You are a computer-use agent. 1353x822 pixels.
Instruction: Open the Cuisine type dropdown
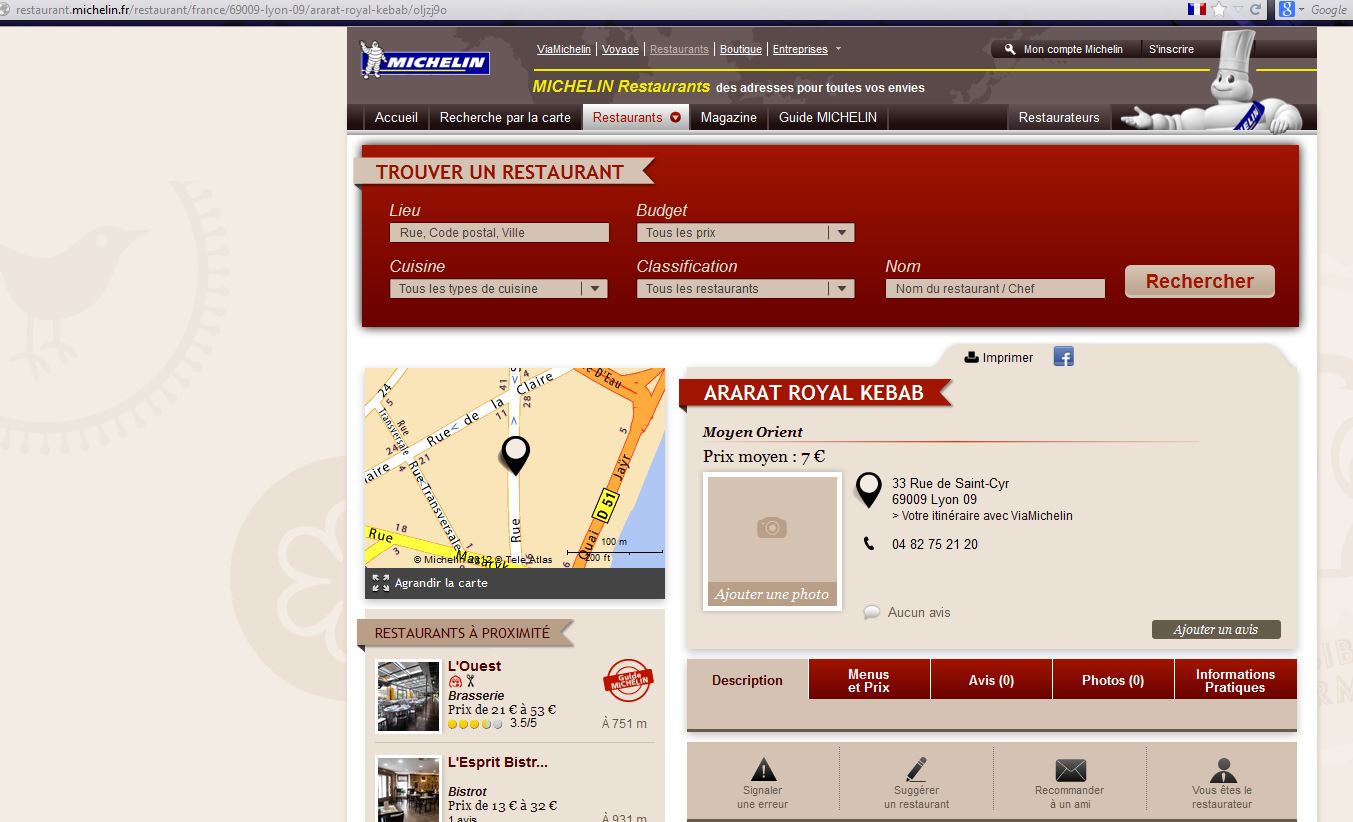498,289
